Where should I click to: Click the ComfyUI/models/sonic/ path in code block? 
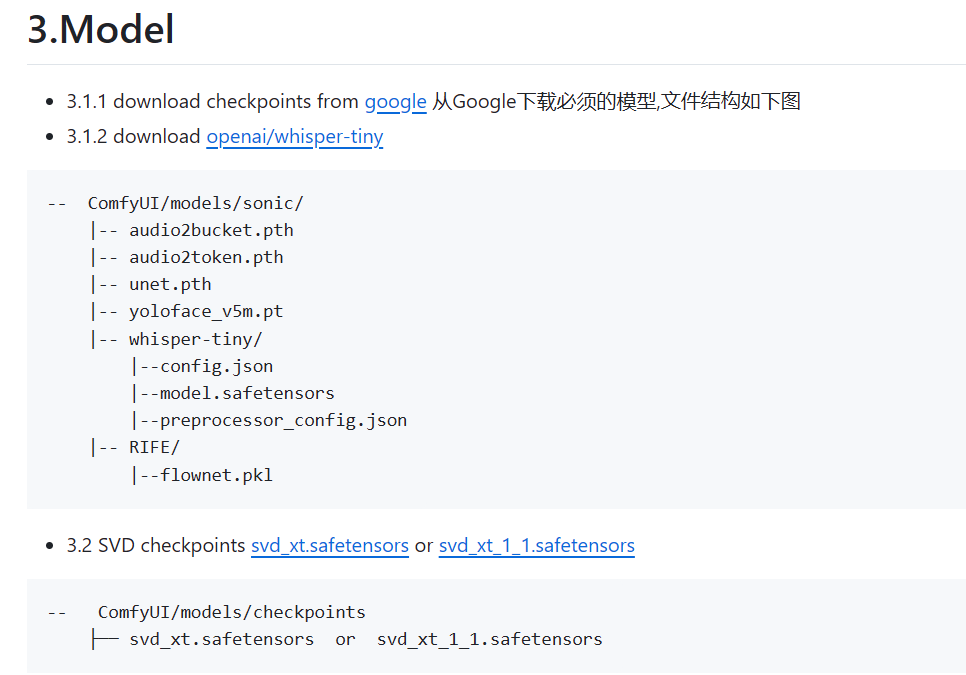pyautogui.click(x=195, y=203)
